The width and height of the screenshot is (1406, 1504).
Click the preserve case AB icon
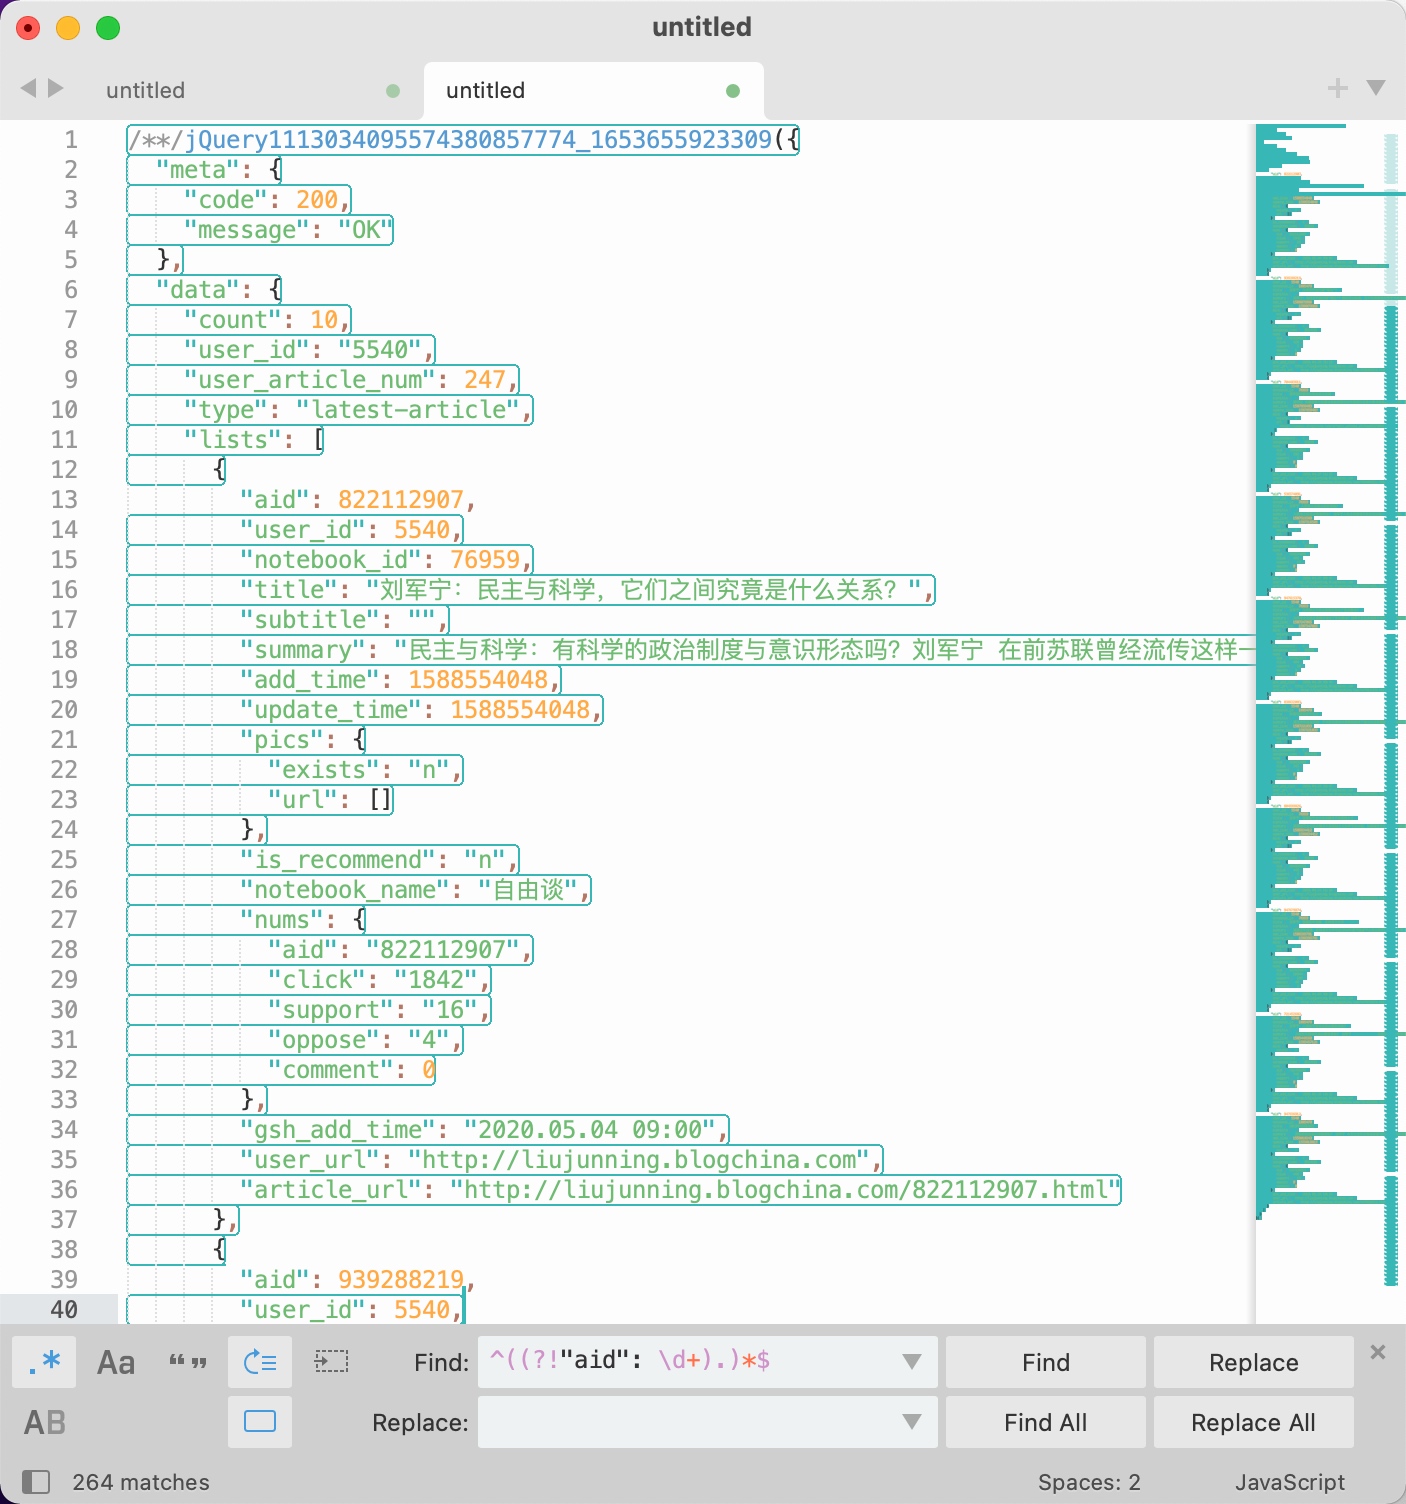coord(45,1422)
